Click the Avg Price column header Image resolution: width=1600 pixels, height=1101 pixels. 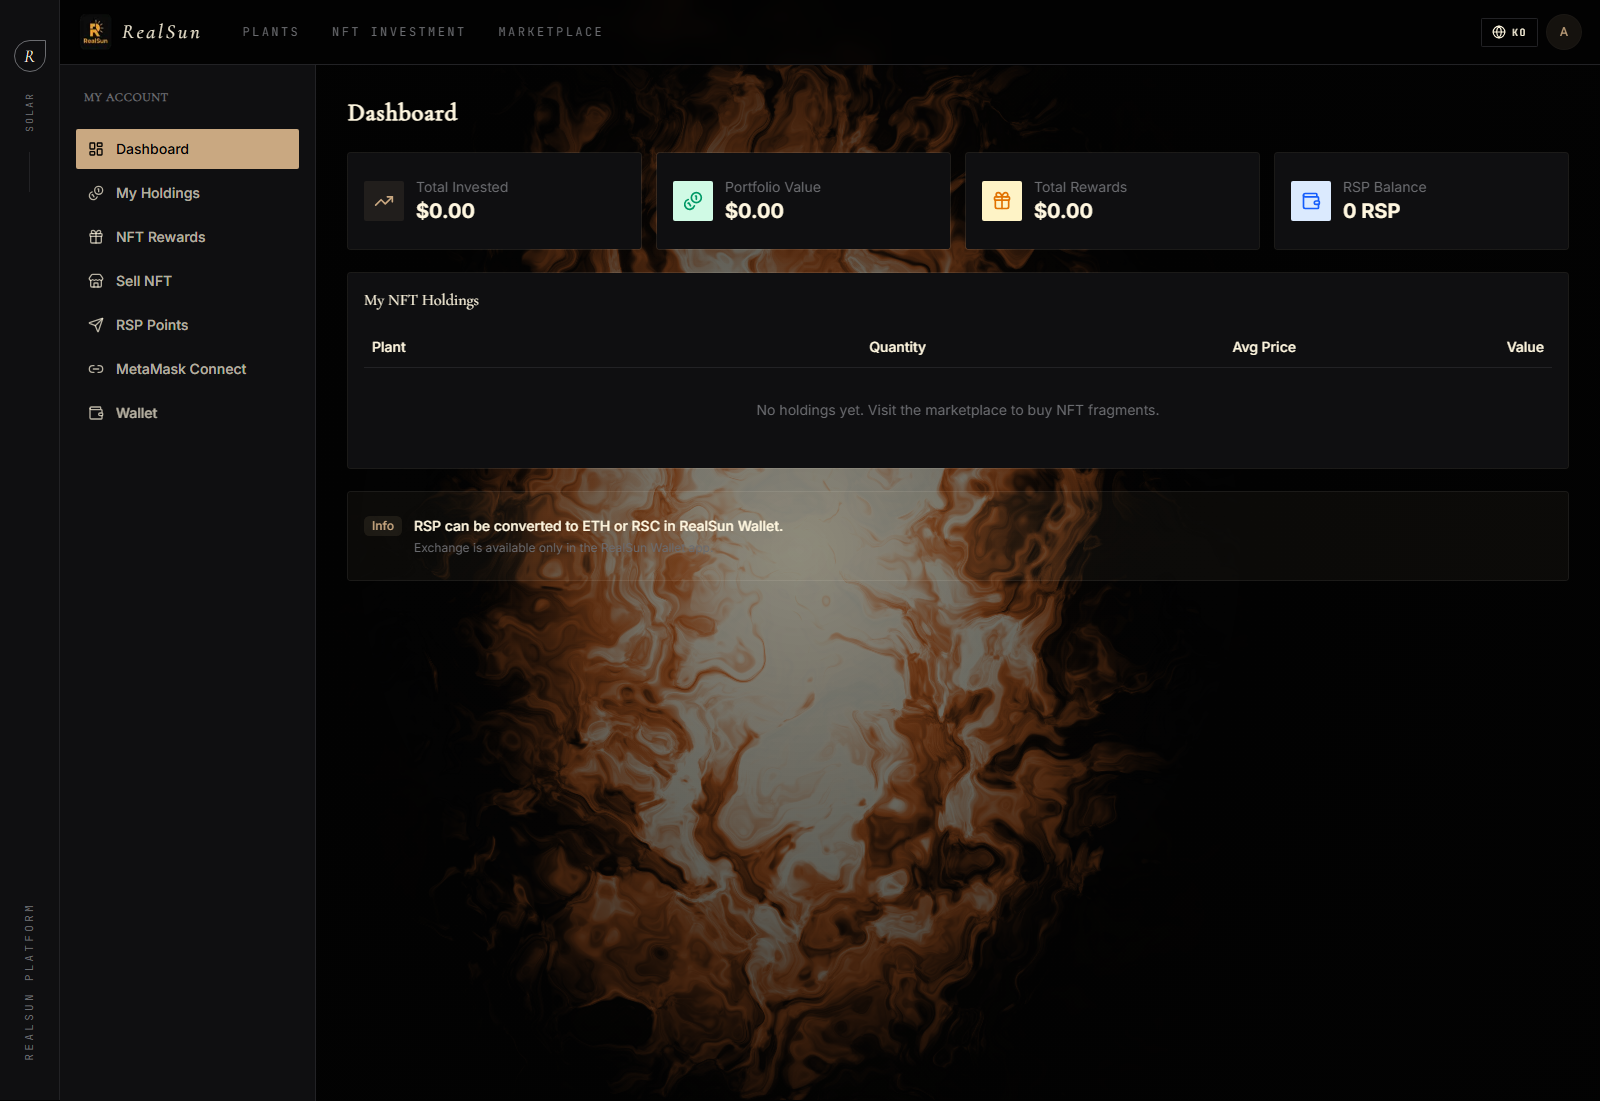pyautogui.click(x=1264, y=347)
